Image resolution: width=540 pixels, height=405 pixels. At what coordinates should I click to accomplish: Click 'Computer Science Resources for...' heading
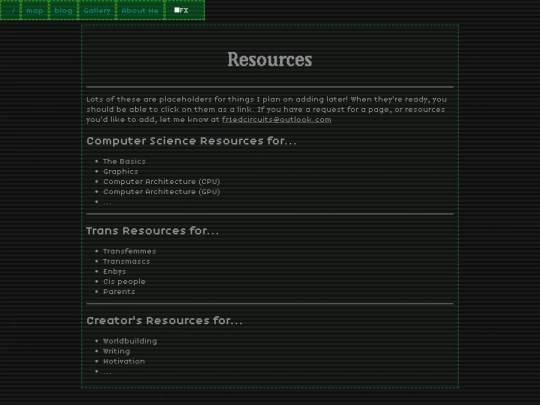191,141
